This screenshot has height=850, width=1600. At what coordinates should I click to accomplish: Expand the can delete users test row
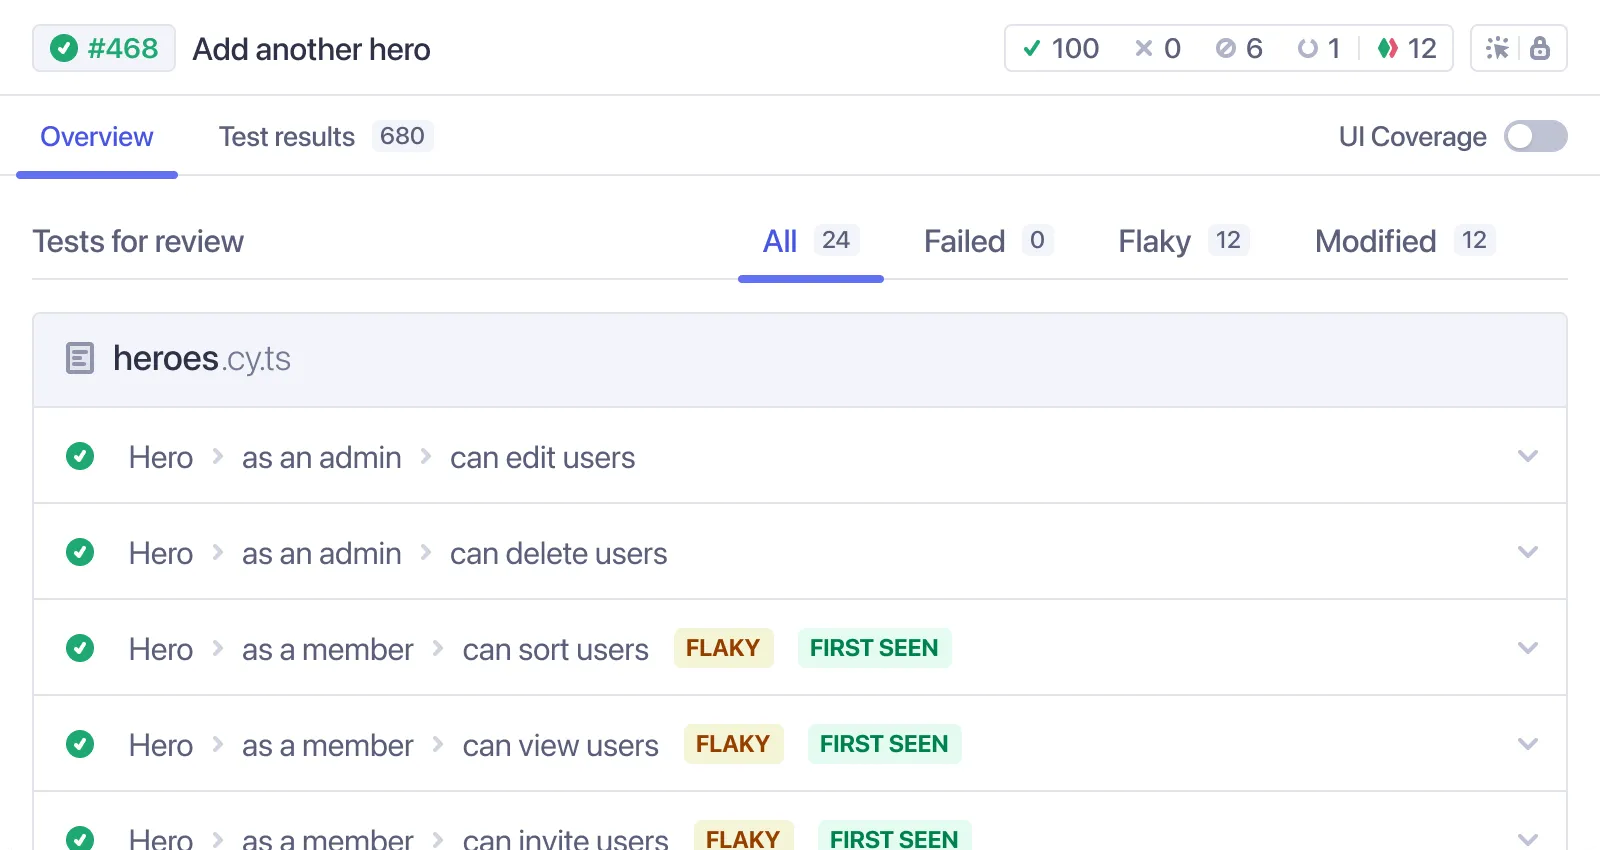[1527, 552]
